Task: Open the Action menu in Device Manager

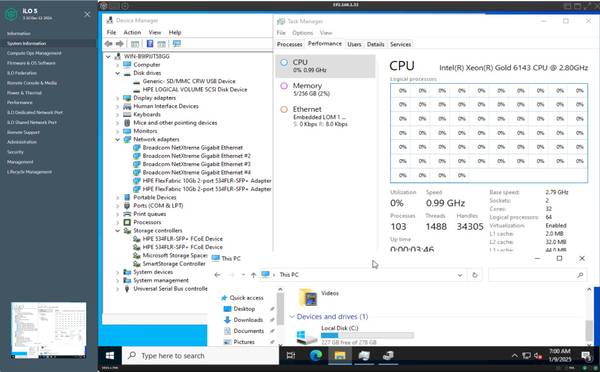Action: point(132,33)
